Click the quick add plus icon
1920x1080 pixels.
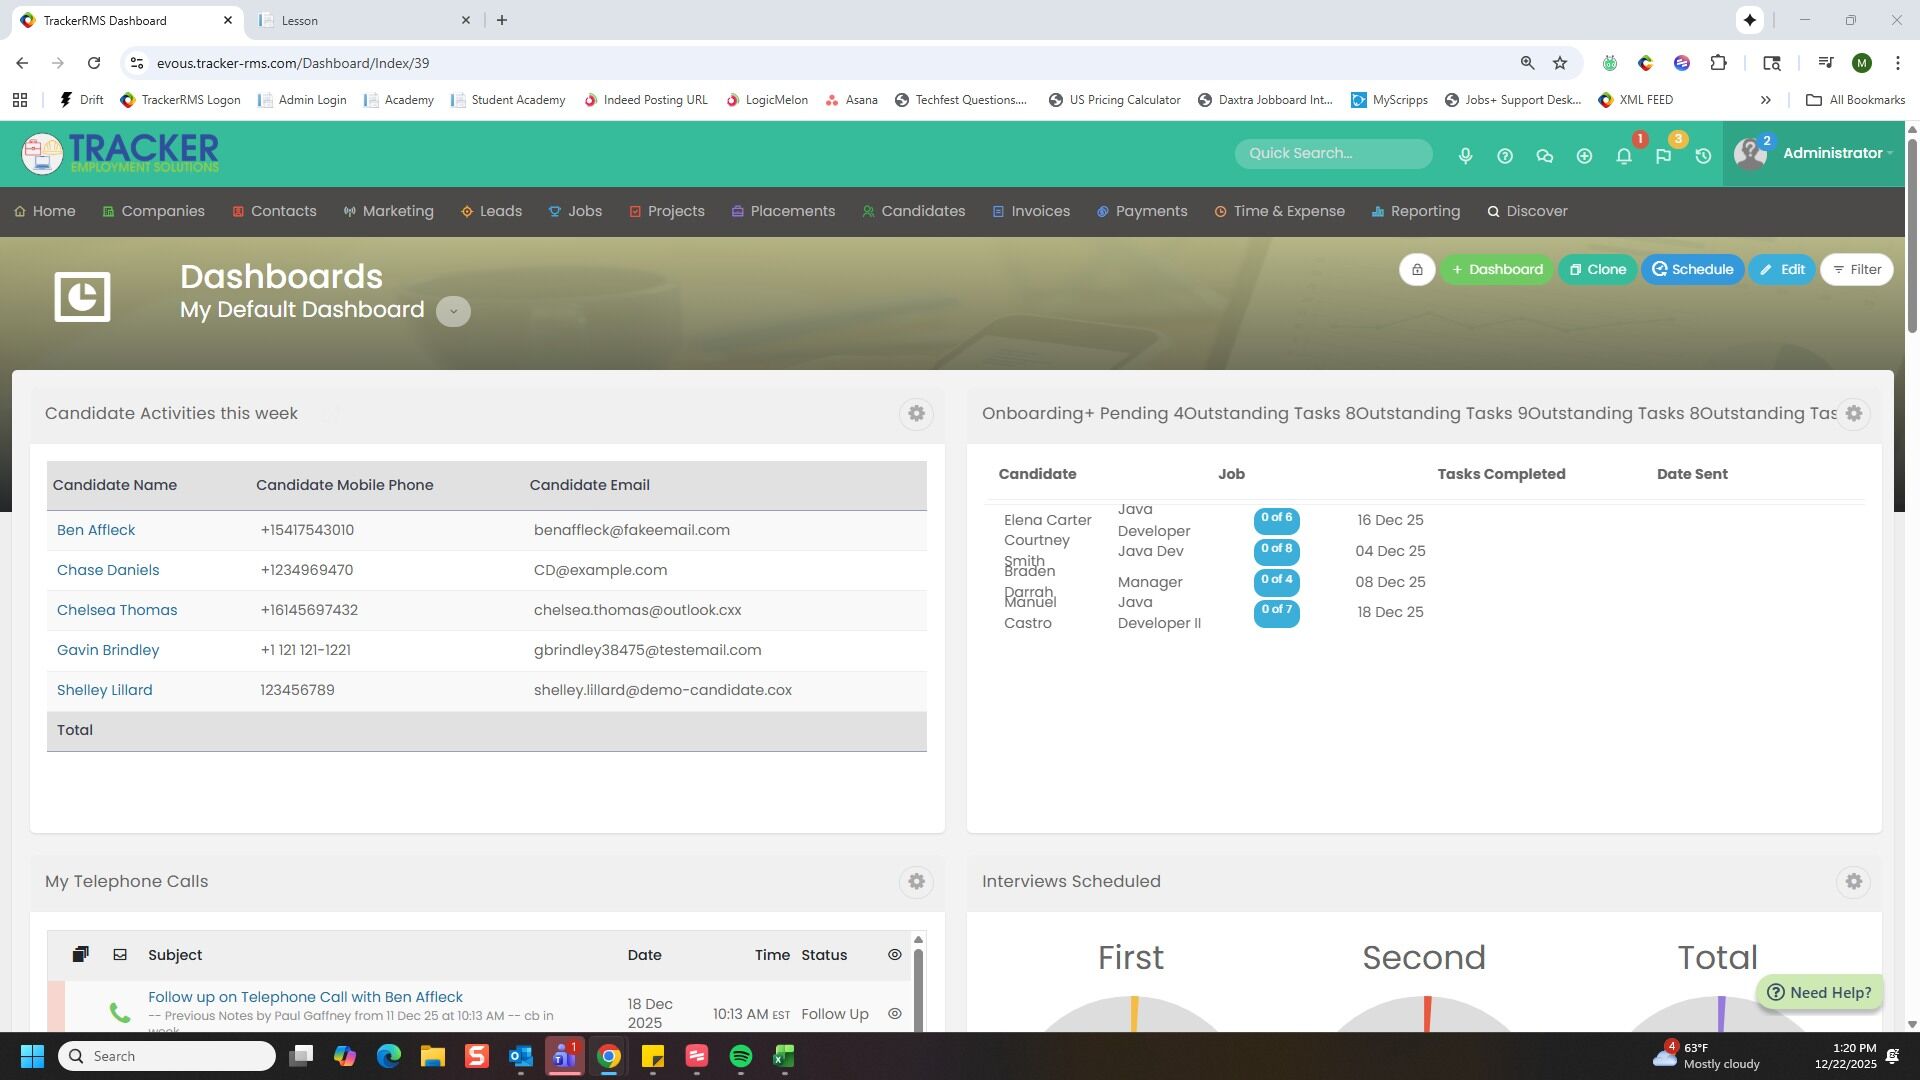tap(1584, 156)
